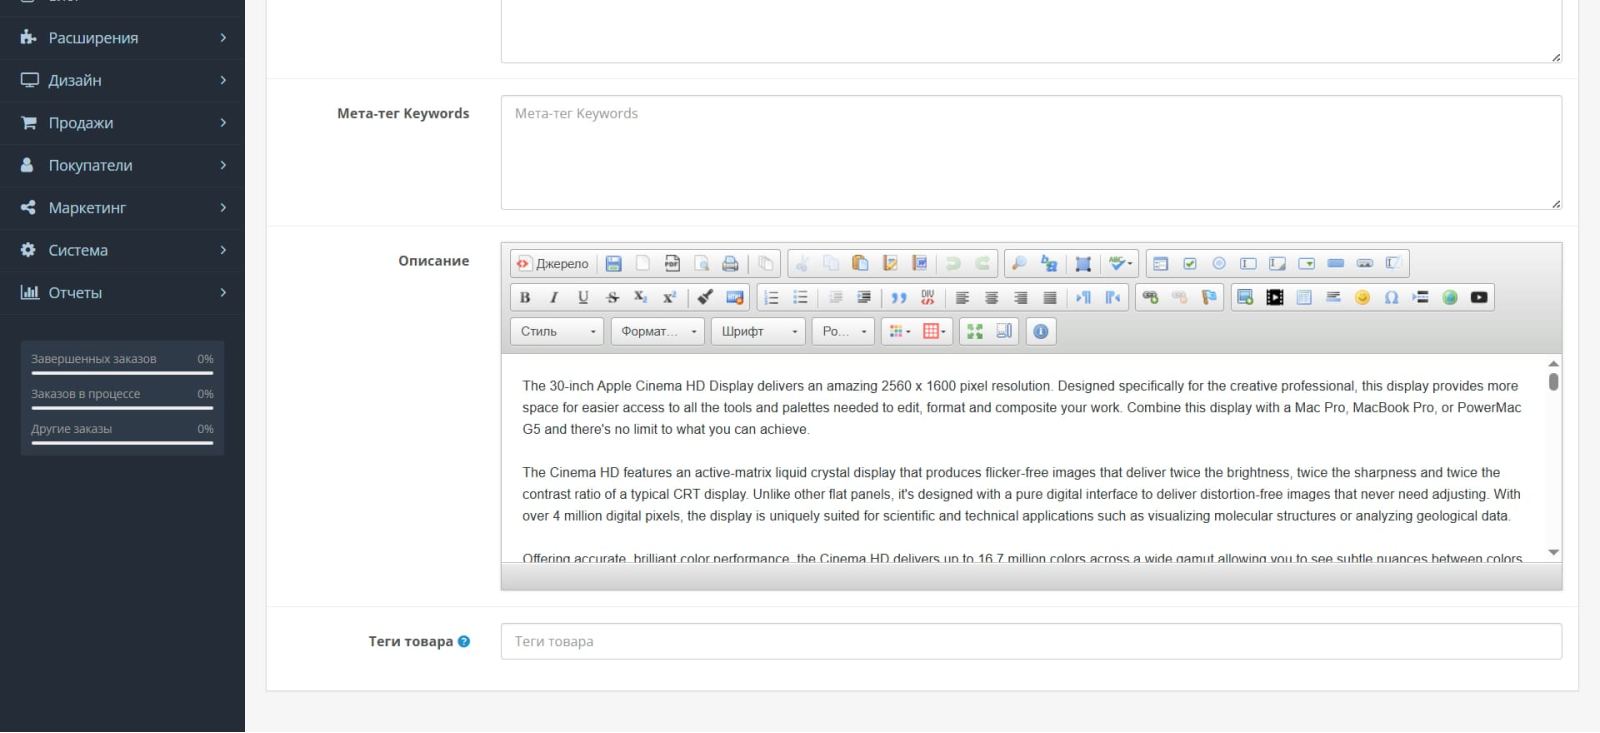
Task: Click the Replace text icon
Action: (1048, 264)
